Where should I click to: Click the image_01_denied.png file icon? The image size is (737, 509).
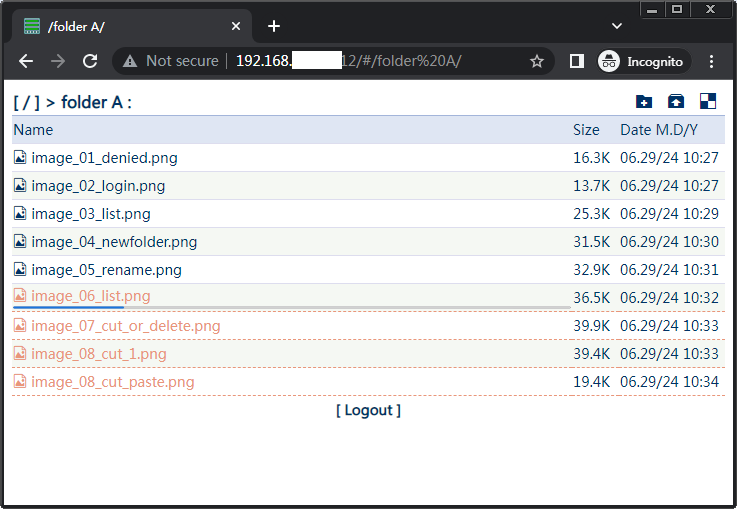(20, 157)
